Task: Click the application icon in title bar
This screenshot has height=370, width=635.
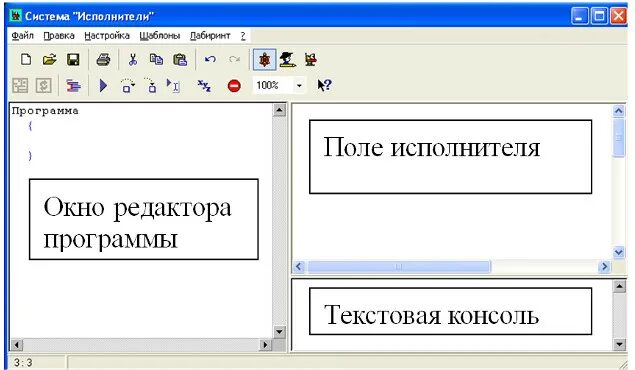Action: pos(15,16)
